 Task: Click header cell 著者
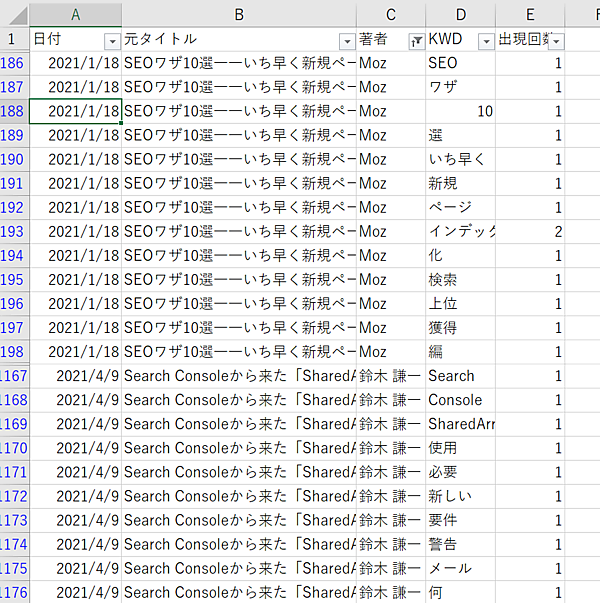tap(391, 39)
